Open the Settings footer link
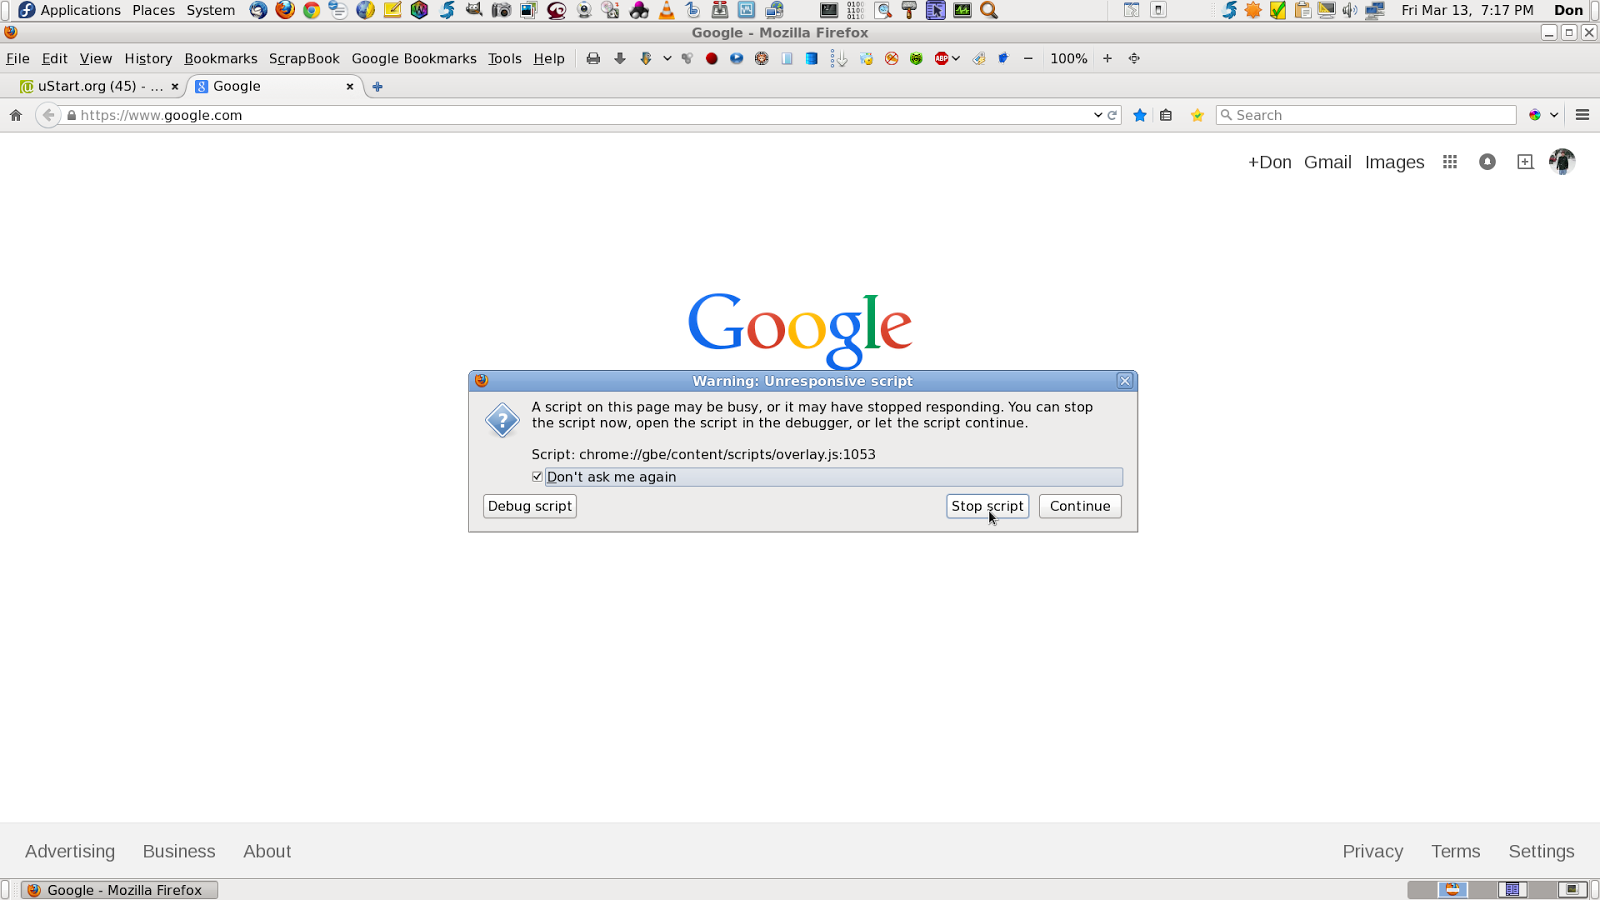This screenshot has width=1600, height=900. click(1542, 851)
